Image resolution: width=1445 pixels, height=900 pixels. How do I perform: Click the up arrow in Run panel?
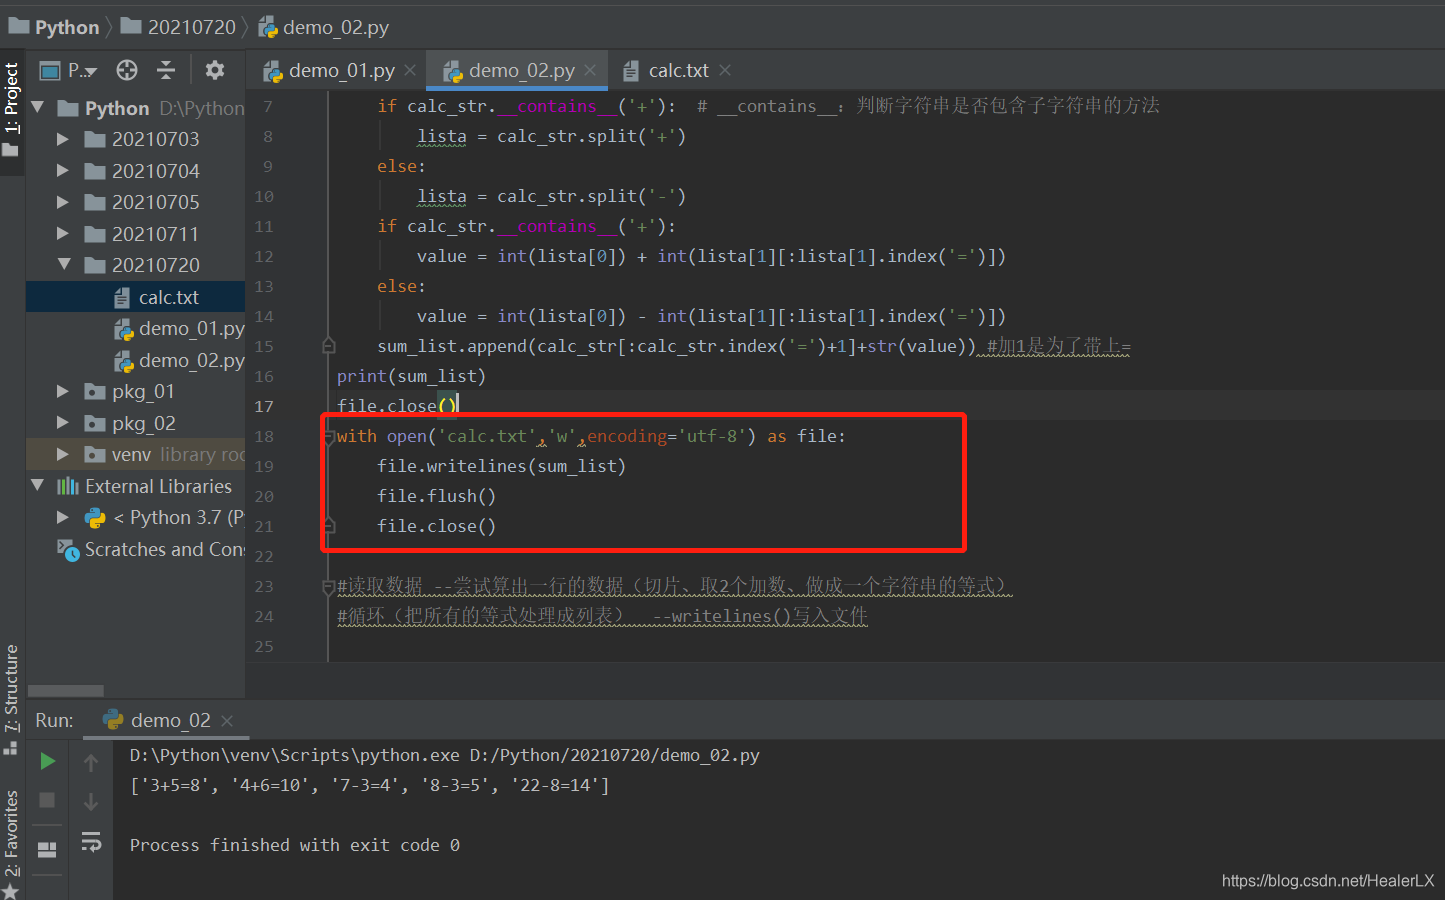point(91,763)
